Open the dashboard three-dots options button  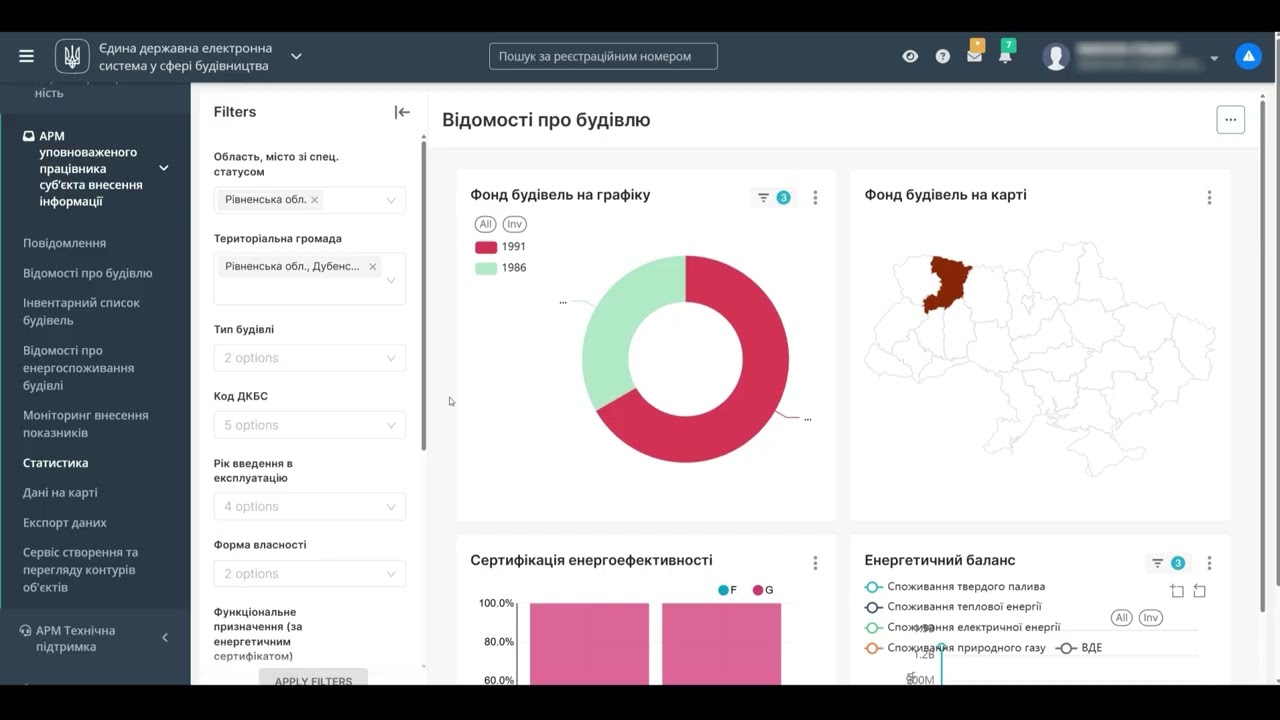[x=1230, y=120]
